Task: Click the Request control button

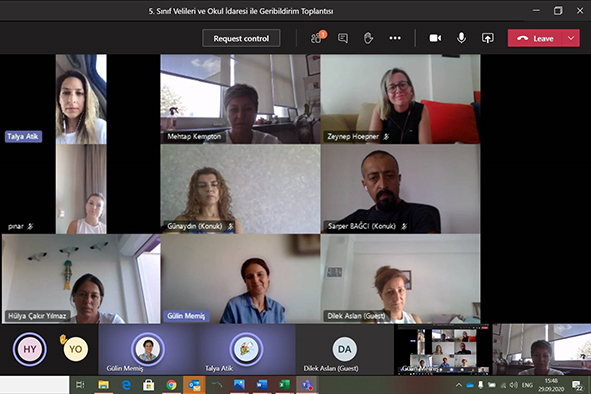Action: click(x=241, y=38)
